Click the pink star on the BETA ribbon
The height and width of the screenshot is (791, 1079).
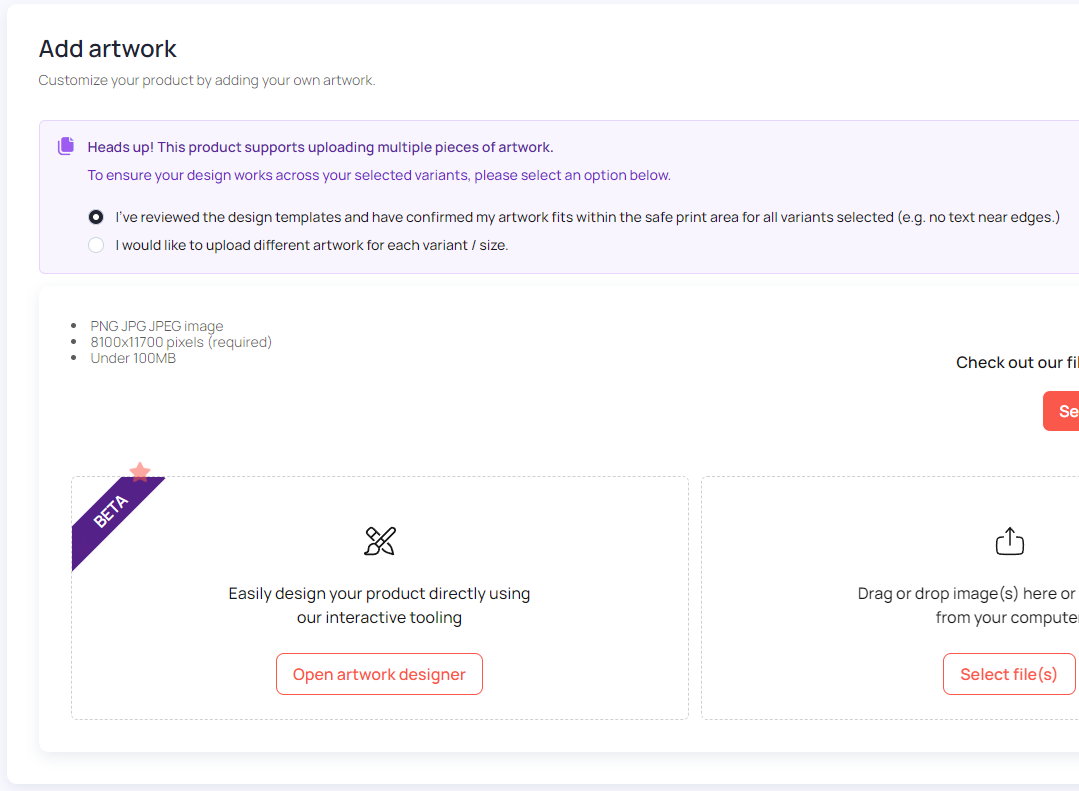pyautogui.click(x=140, y=472)
